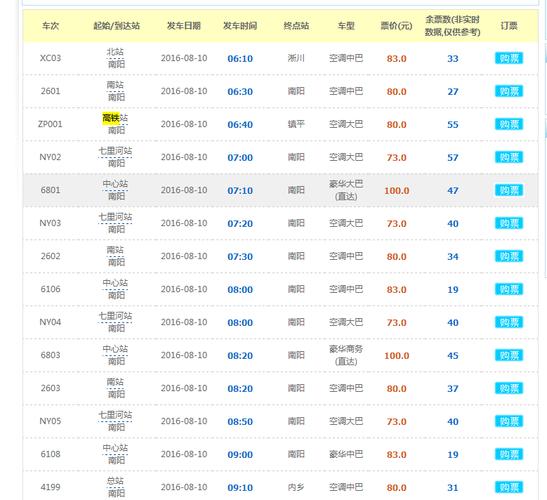Click 豪华中巴 vehicle type in 6108 row

click(346, 454)
